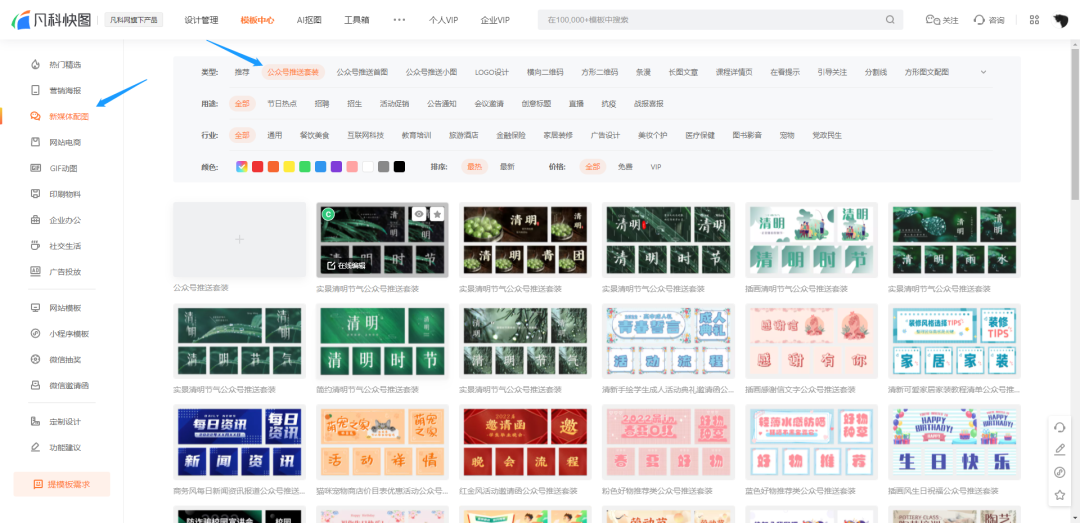Click floating edit pencil icon
This screenshot has width=1080, height=523.
[x=1060, y=449]
